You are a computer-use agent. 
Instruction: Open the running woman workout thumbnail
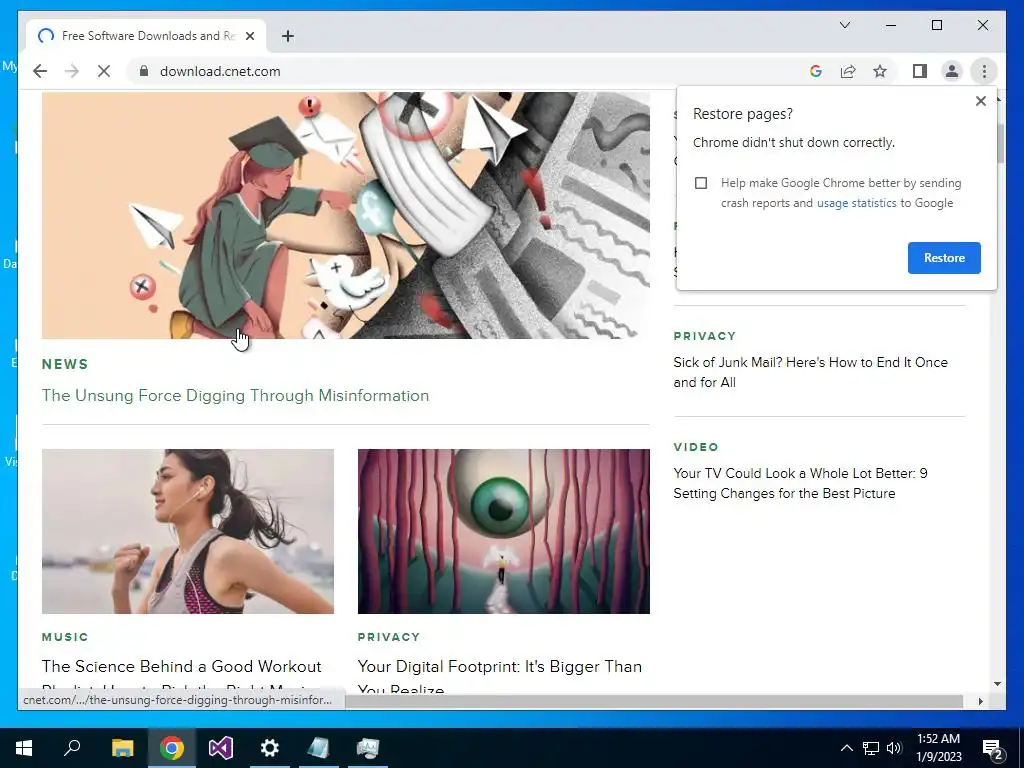tap(187, 531)
